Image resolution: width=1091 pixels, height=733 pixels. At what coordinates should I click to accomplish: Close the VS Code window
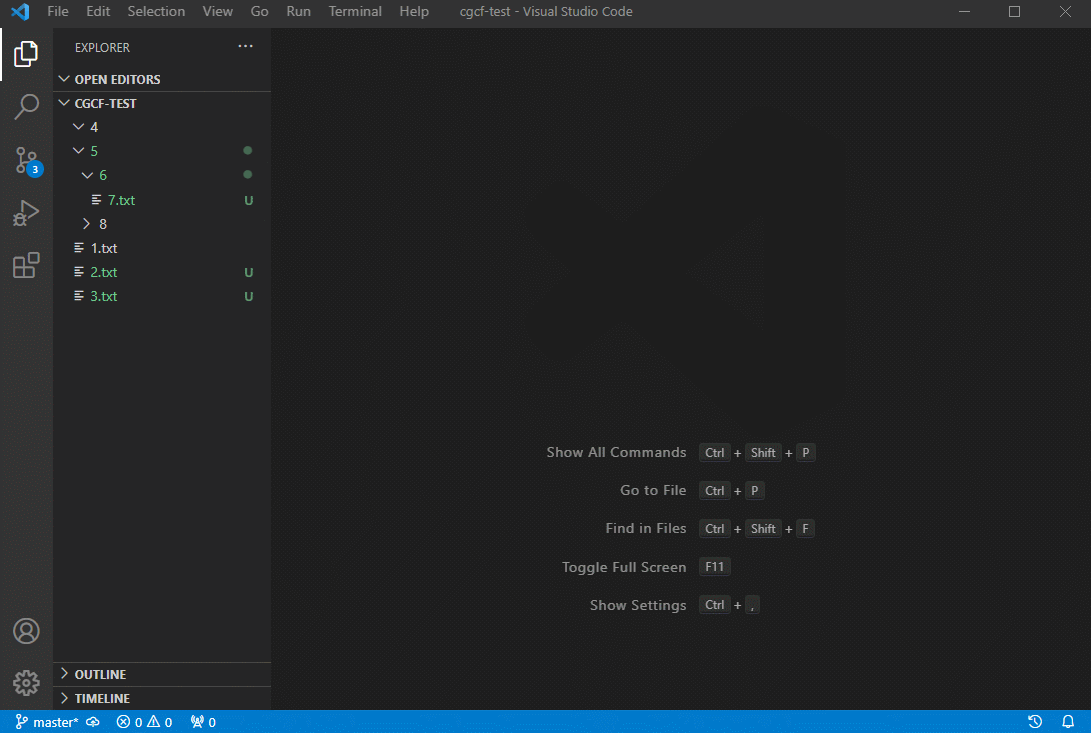pyautogui.click(x=1065, y=11)
